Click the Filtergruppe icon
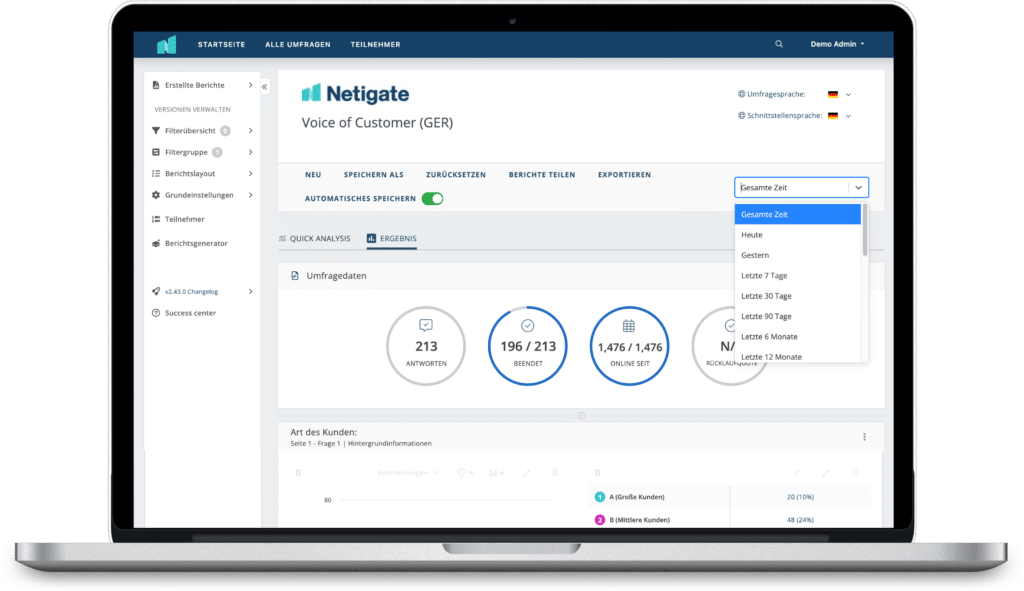Screen dimensions: 1024x591 click(155, 152)
